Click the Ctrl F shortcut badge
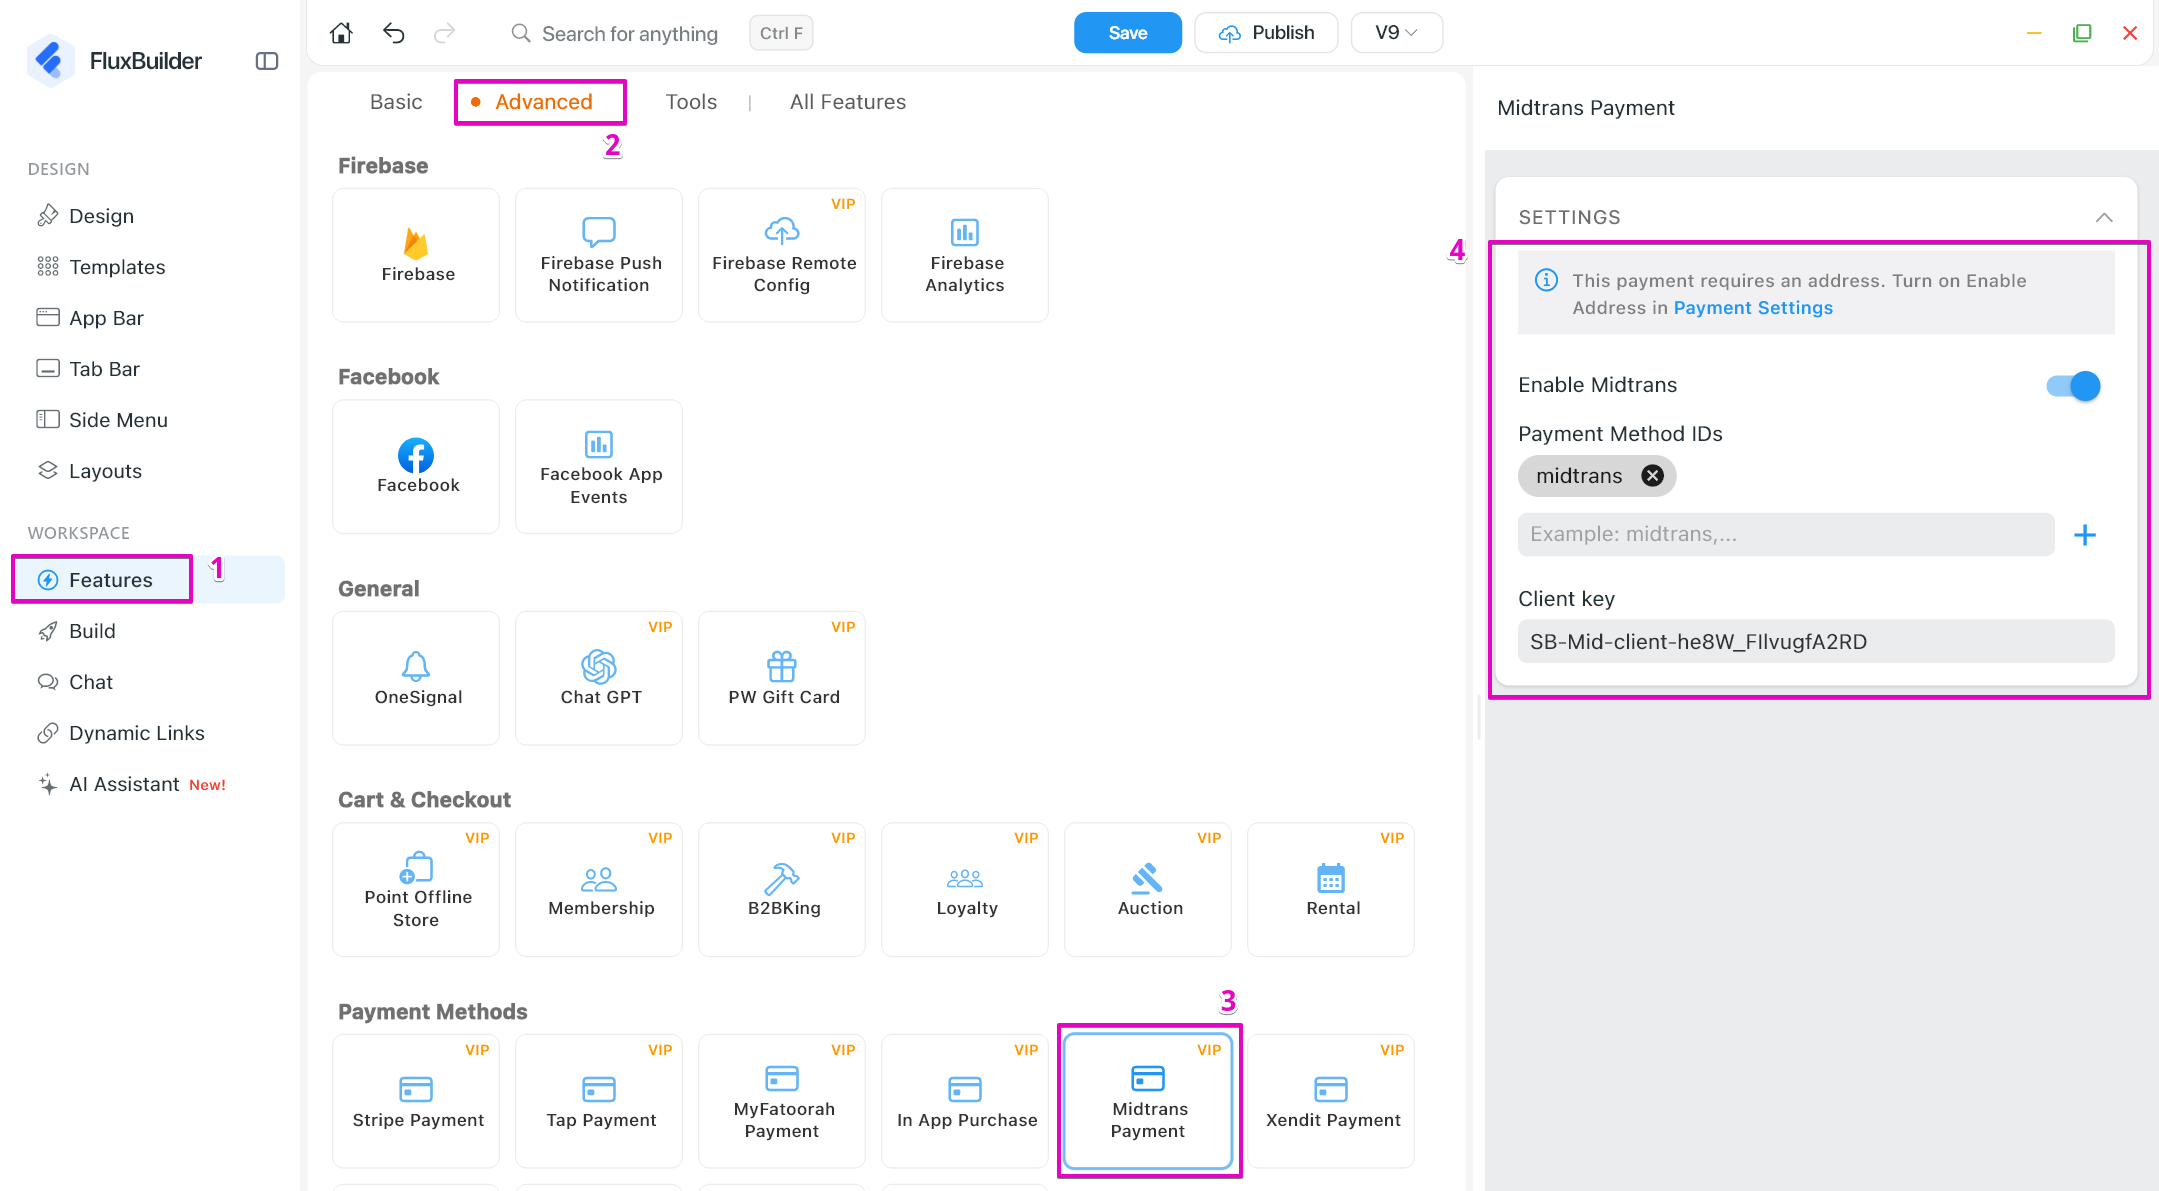Screen dimensions: 2159x1191 pyautogui.click(x=781, y=33)
